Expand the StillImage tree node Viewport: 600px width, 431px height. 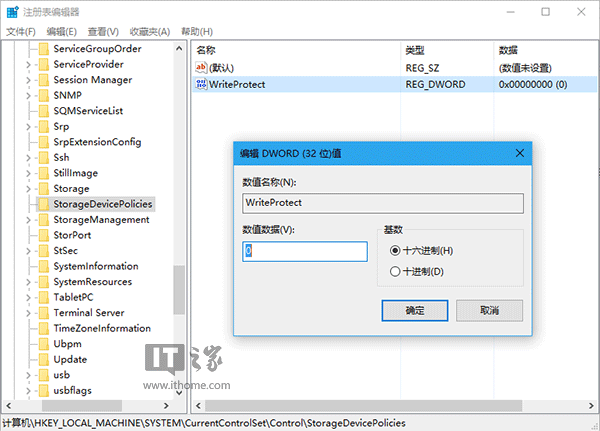click(28, 173)
